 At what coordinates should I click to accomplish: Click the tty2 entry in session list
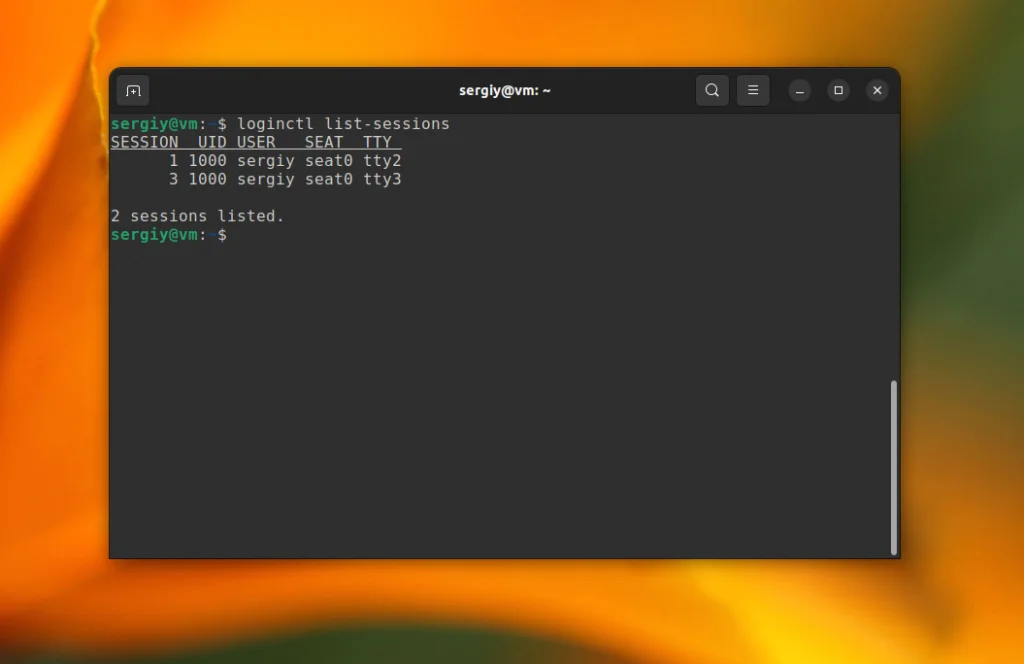pos(383,161)
